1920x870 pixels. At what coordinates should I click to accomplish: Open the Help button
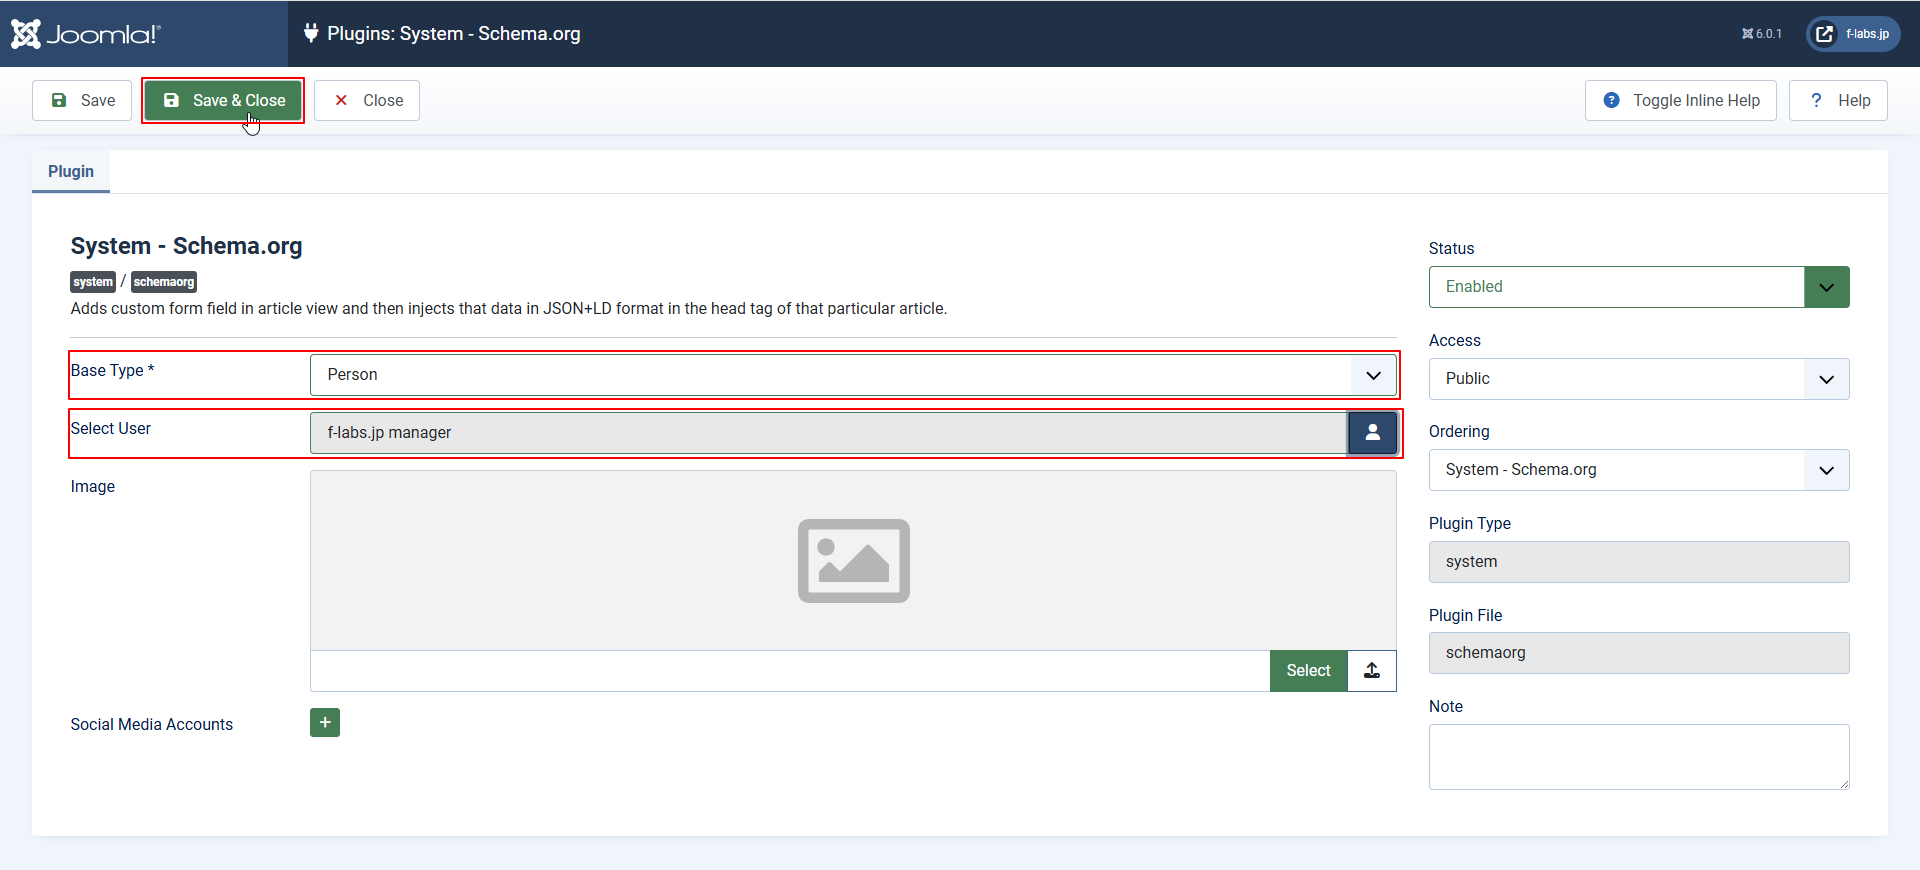(x=1838, y=101)
